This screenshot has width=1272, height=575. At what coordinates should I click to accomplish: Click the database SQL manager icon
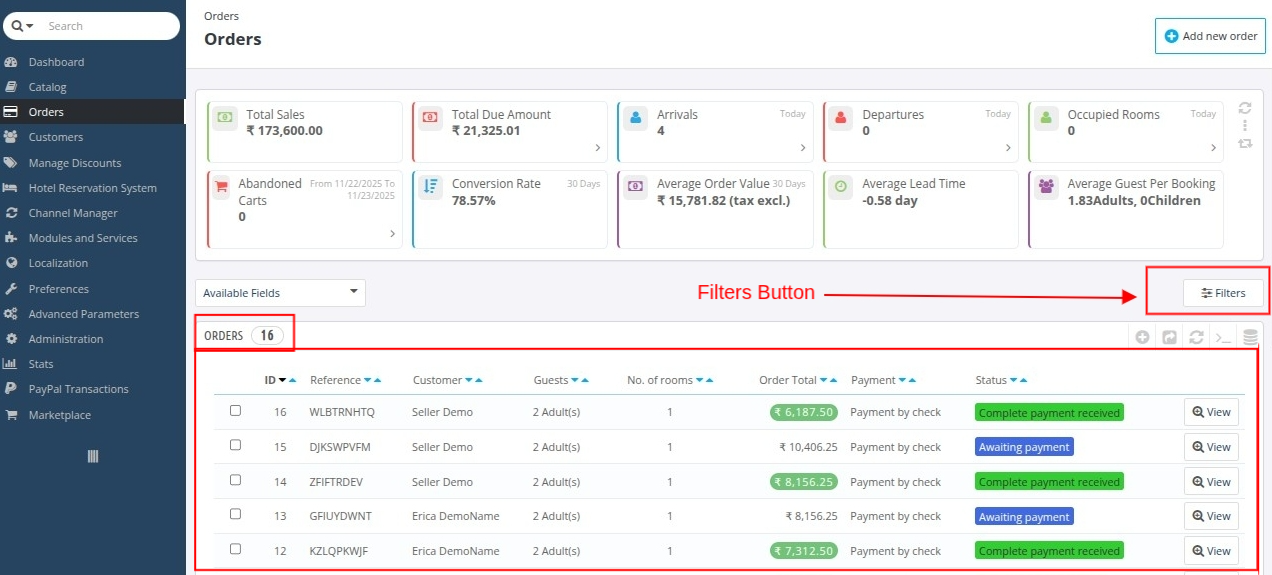point(1249,337)
